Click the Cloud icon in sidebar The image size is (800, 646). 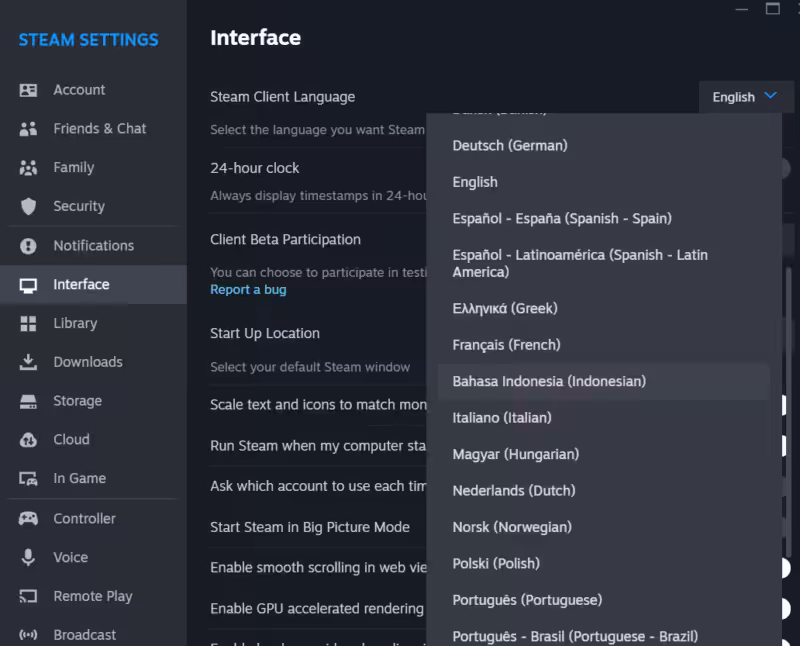28,440
